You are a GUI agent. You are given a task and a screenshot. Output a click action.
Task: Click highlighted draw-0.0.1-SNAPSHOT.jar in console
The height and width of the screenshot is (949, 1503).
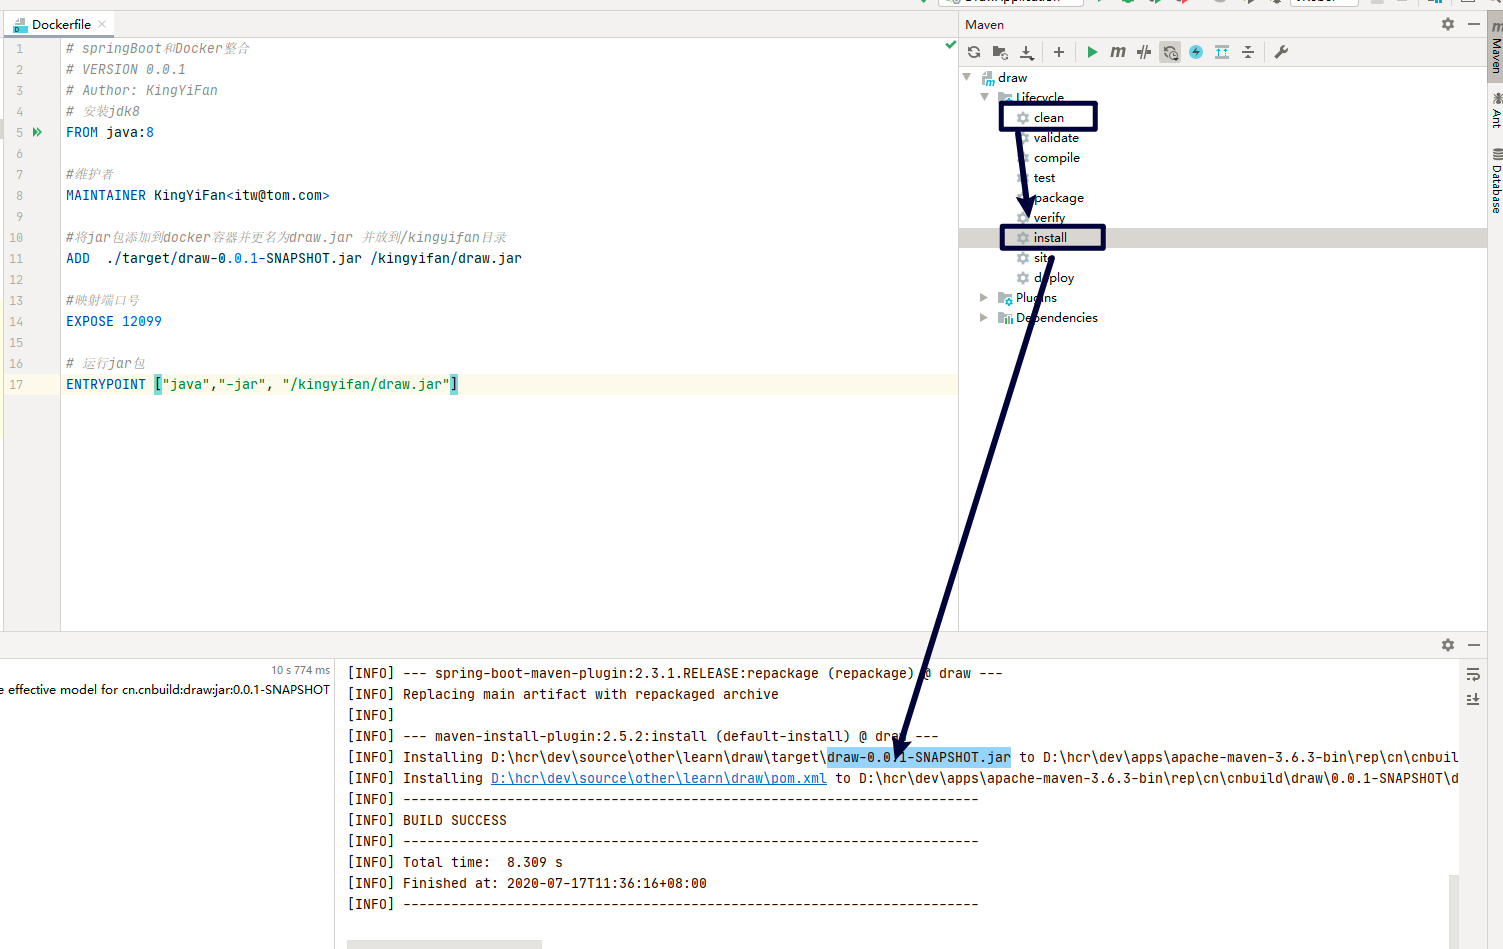tap(919, 757)
